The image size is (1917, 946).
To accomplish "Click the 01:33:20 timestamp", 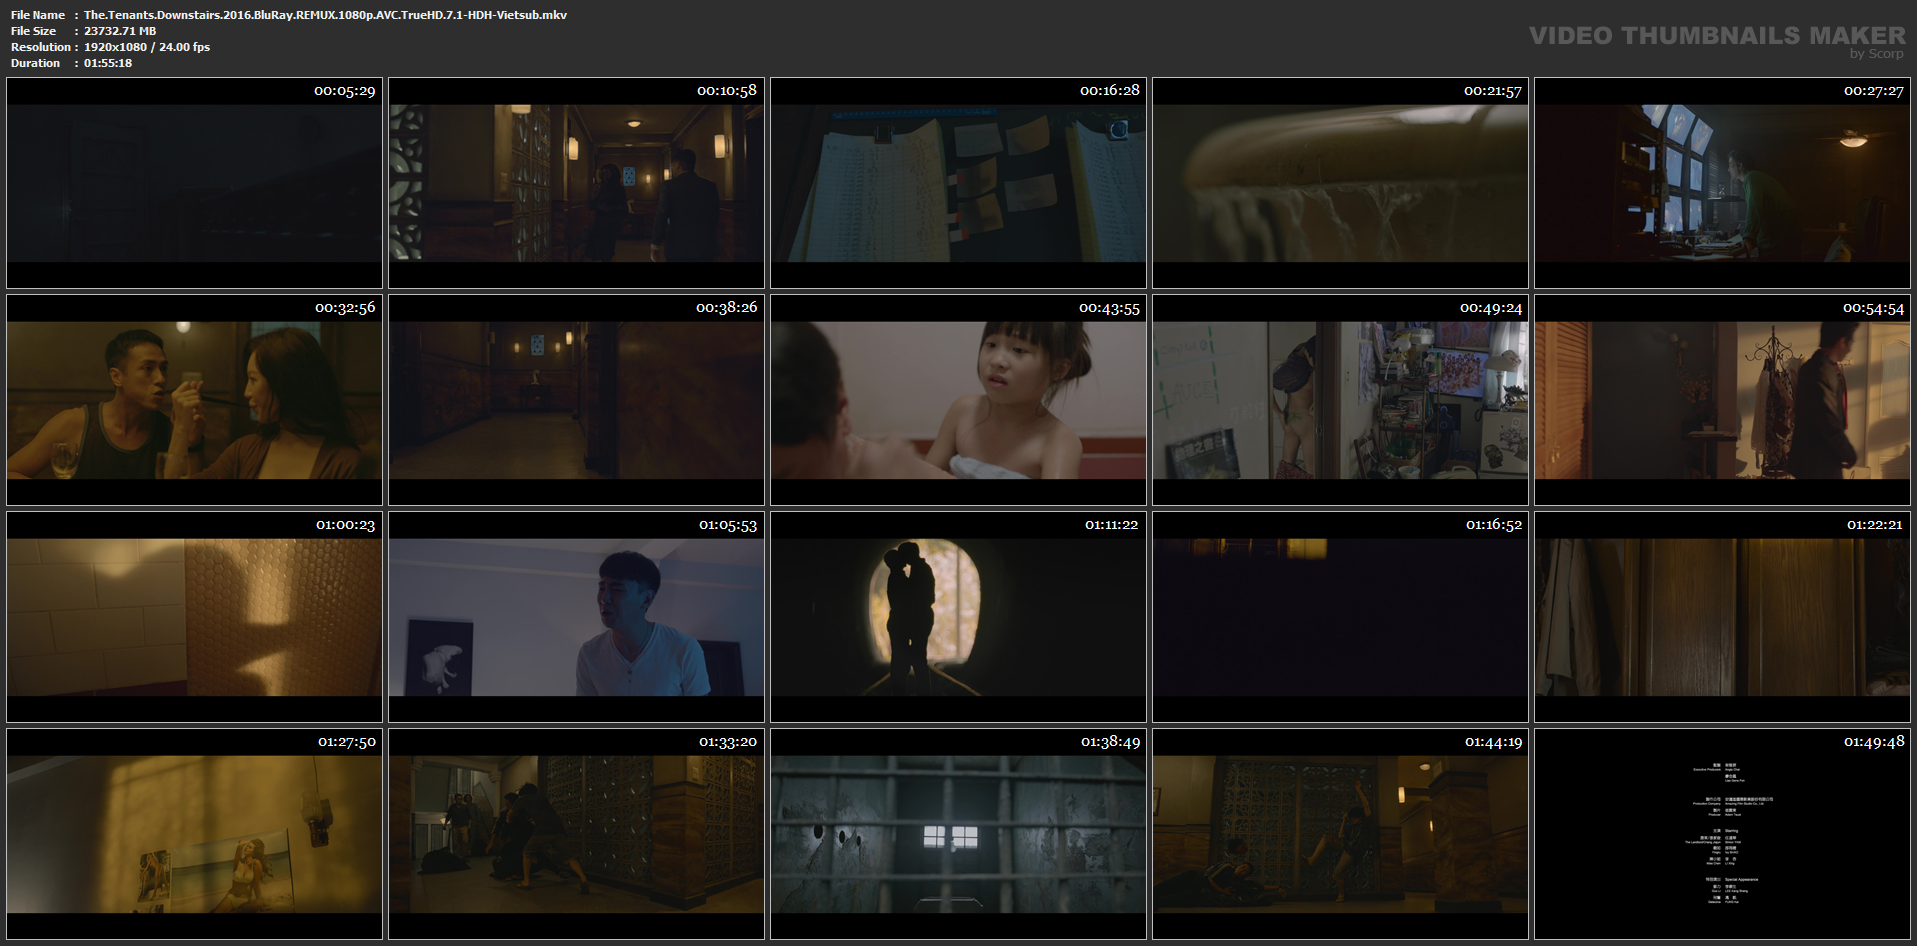I will [728, 742].
